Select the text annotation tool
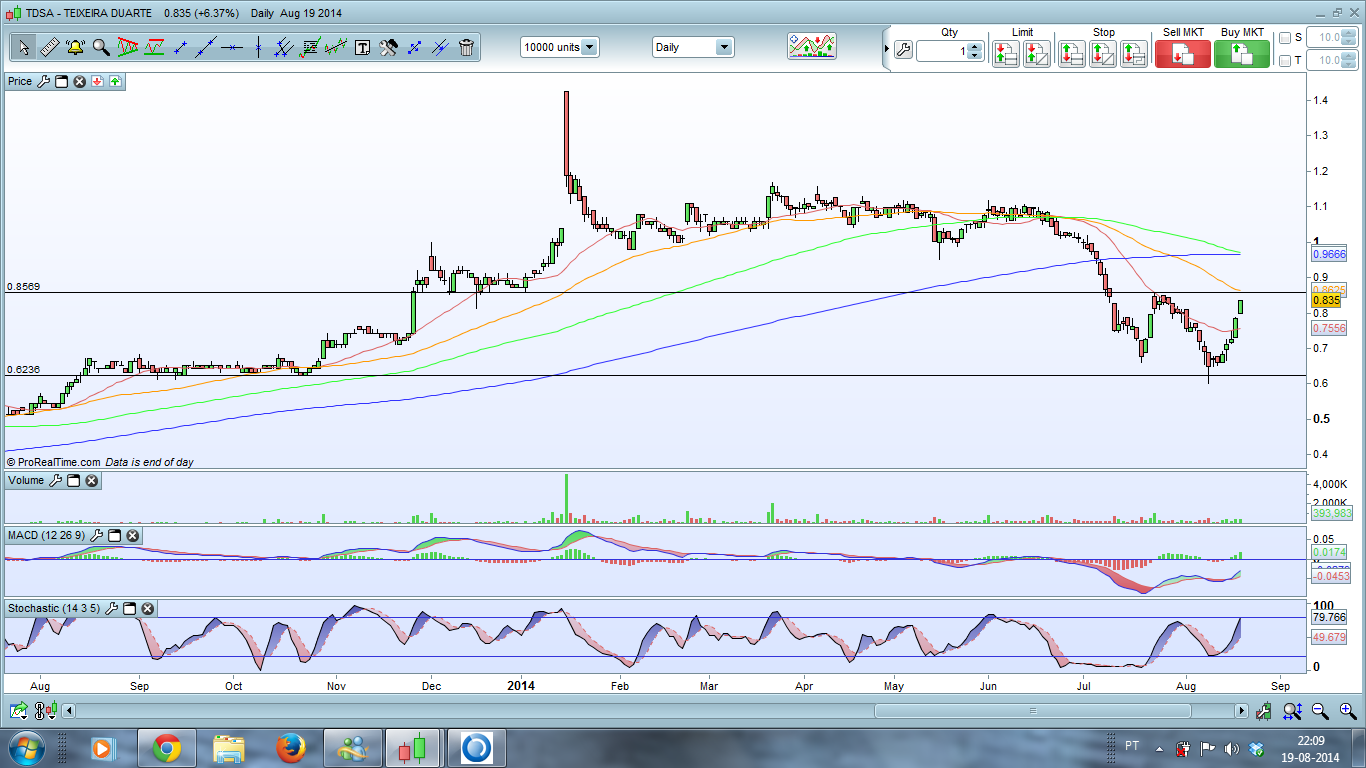Screen dimensions: 1366x768 pyautogui.click(x=362, y=47)
